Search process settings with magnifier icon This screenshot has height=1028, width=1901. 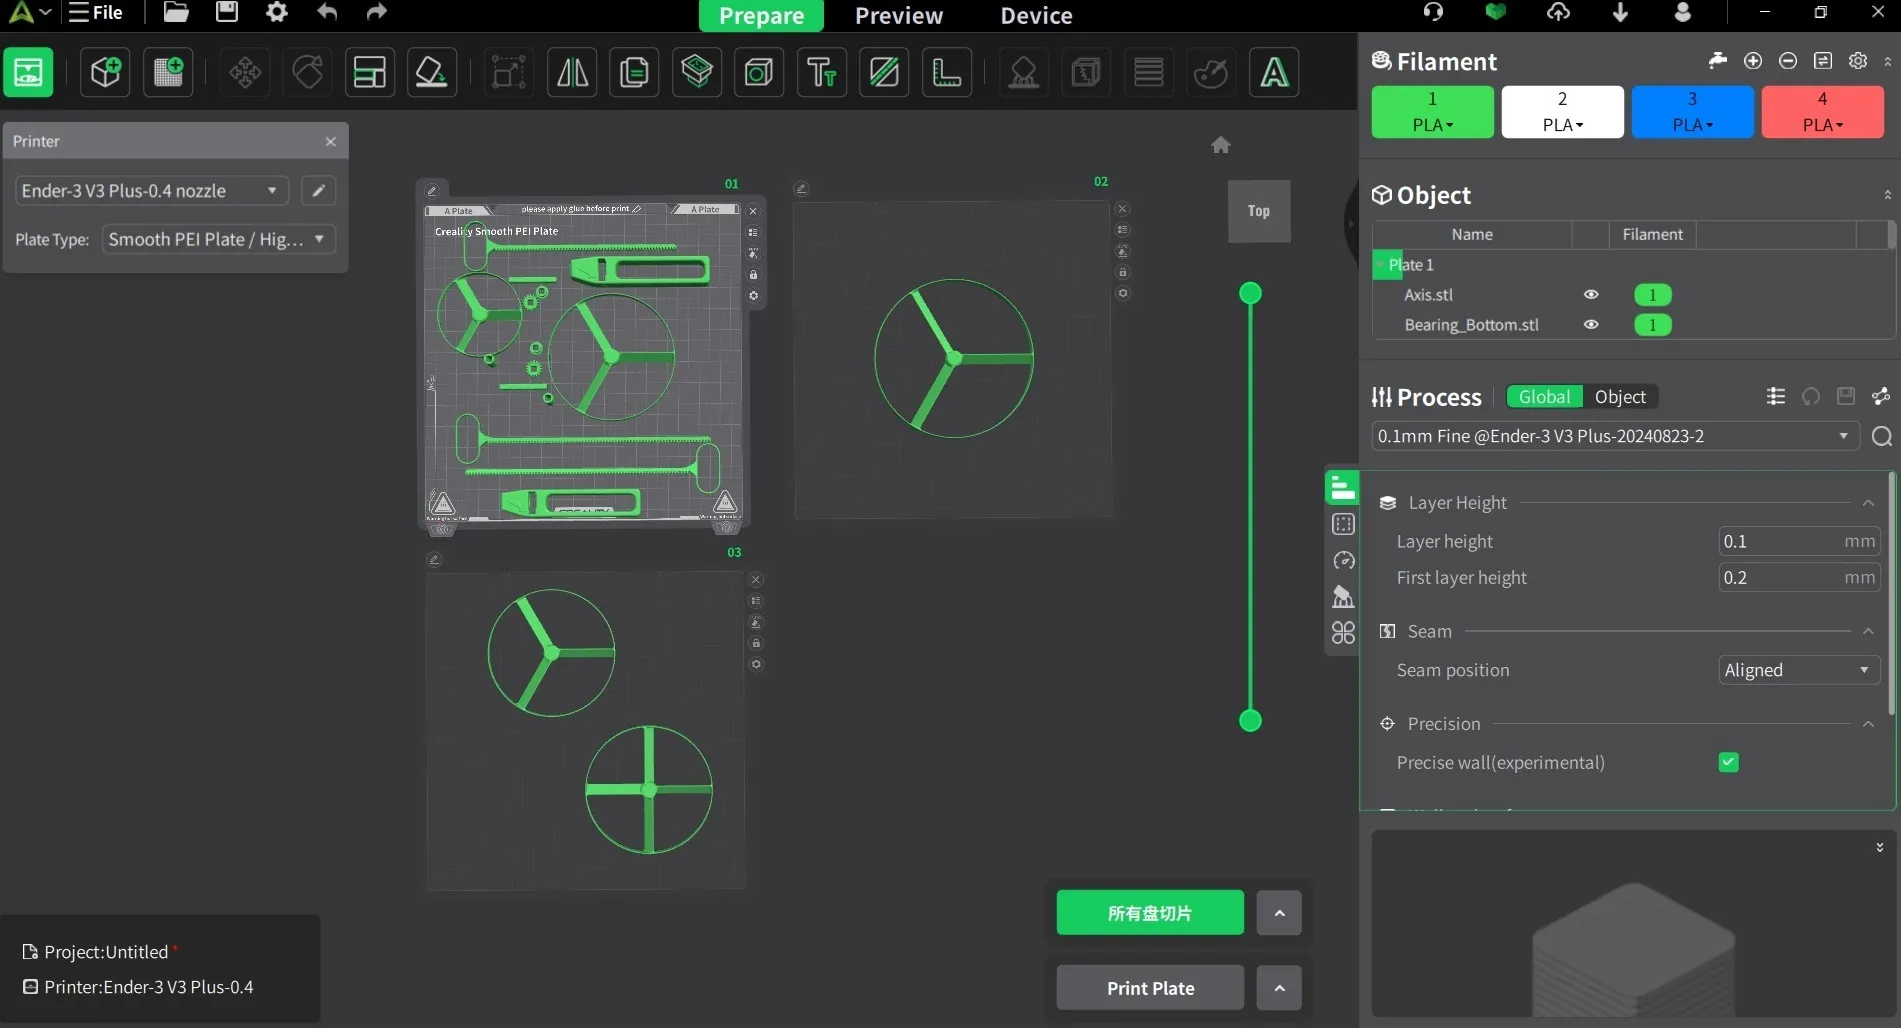pyautogui.click(x=1881, y=437)
